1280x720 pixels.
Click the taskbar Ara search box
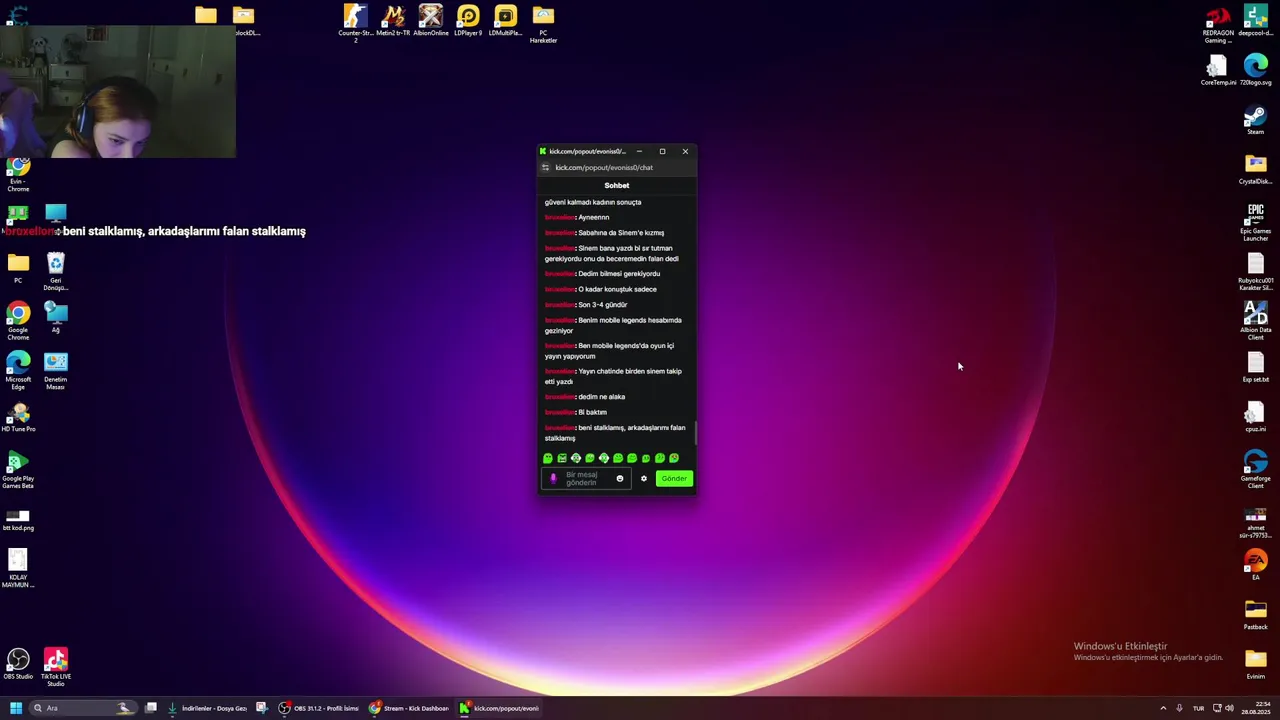click(x=85, y=708)
